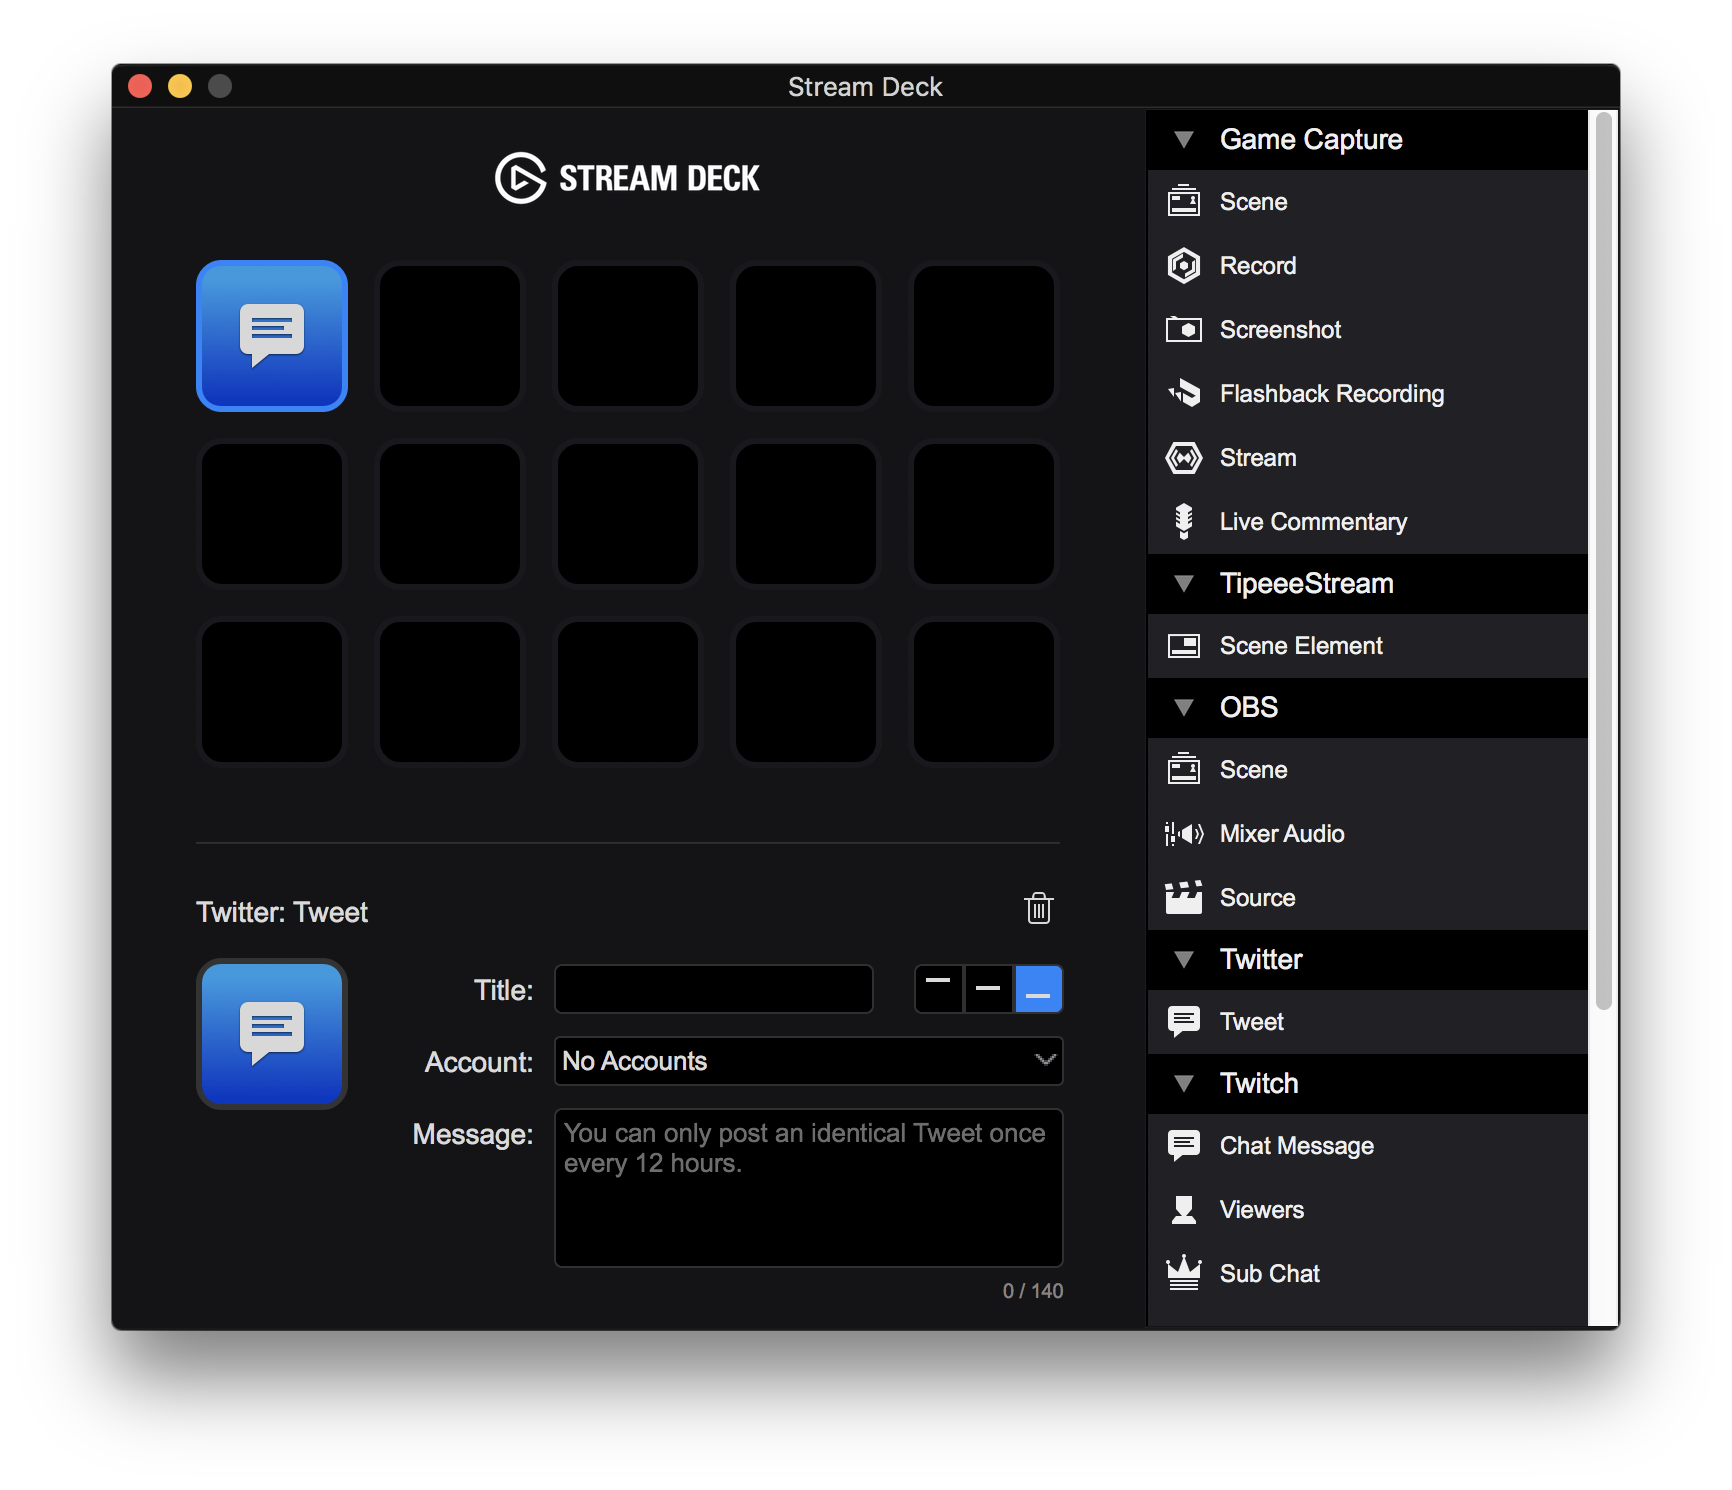This screenshot has width=1732, height=1490.
Task: Select the center key of the grid
Action: [x=628, y=514]
